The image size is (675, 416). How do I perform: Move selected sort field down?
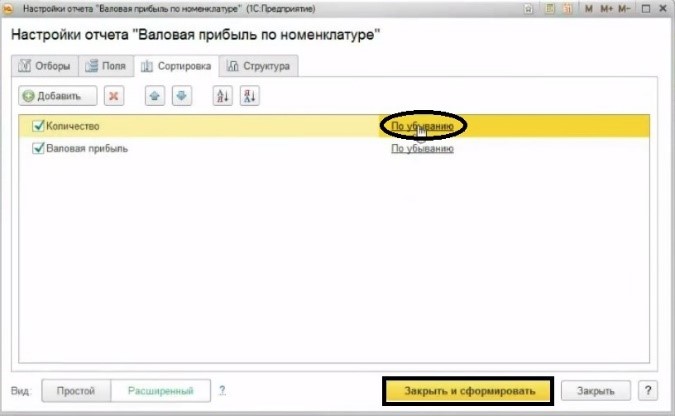[x=181, y=96]
